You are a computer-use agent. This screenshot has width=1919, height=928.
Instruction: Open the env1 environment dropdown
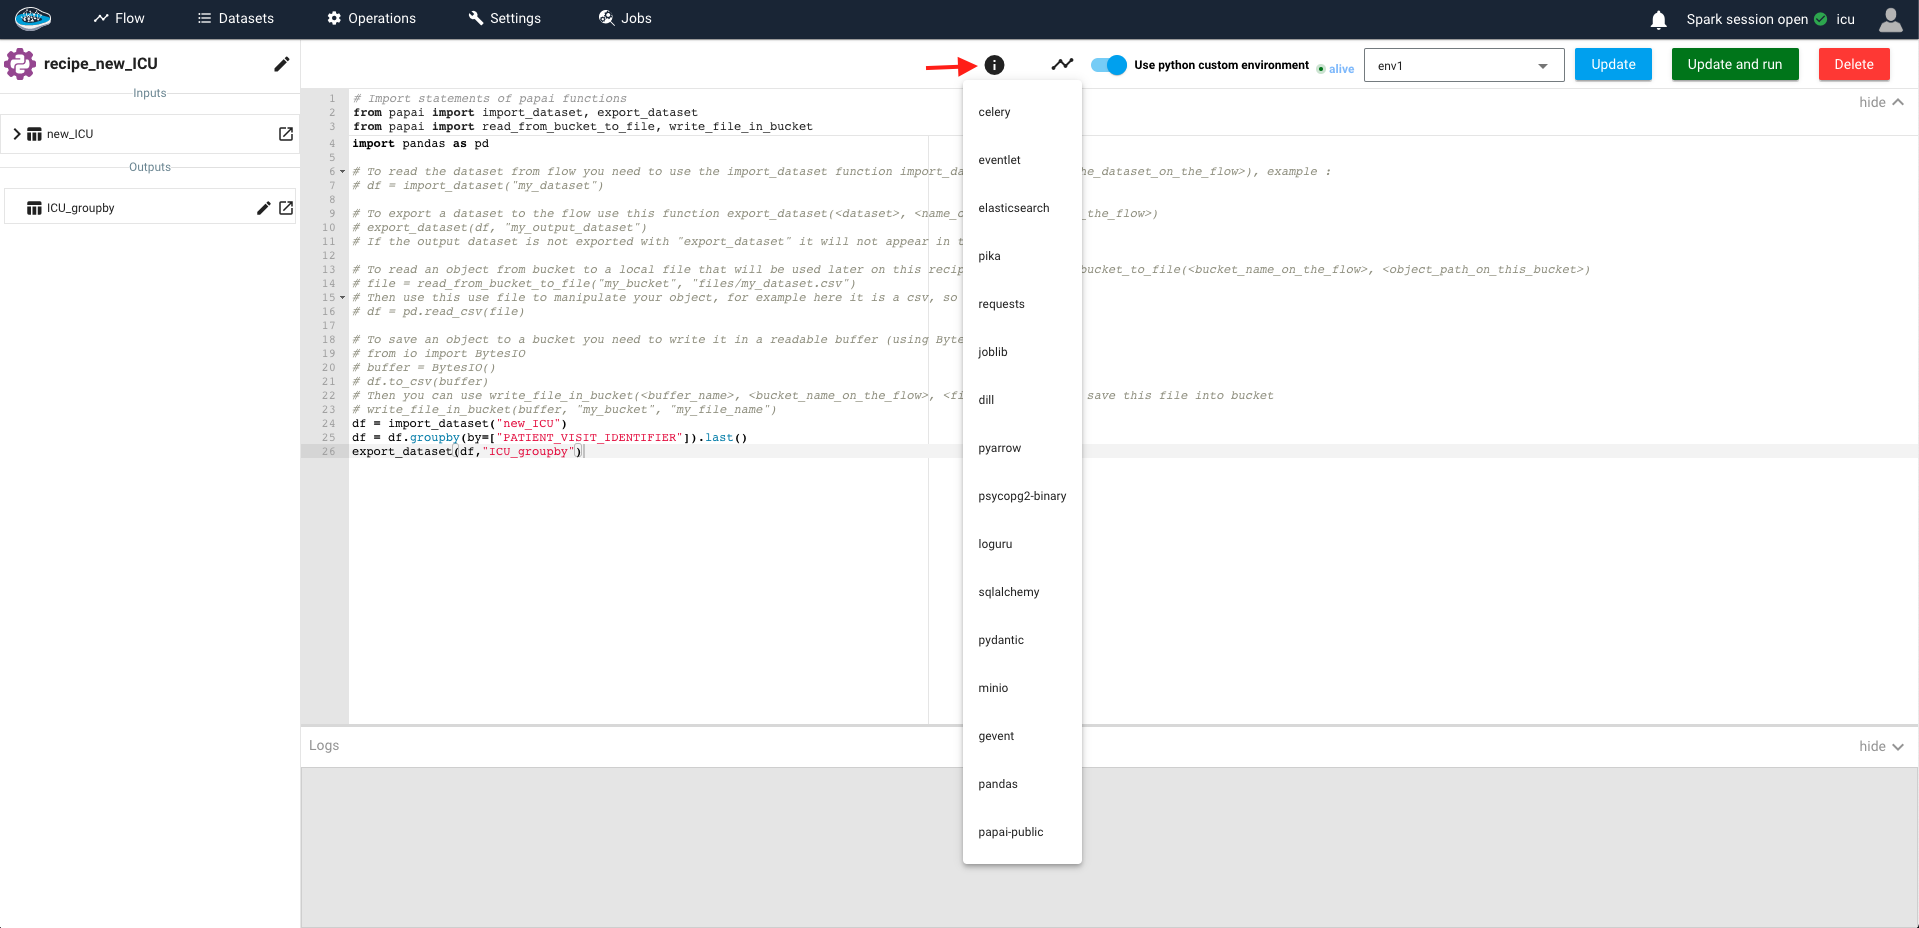pyautogui.click(x=1463, y=66)
